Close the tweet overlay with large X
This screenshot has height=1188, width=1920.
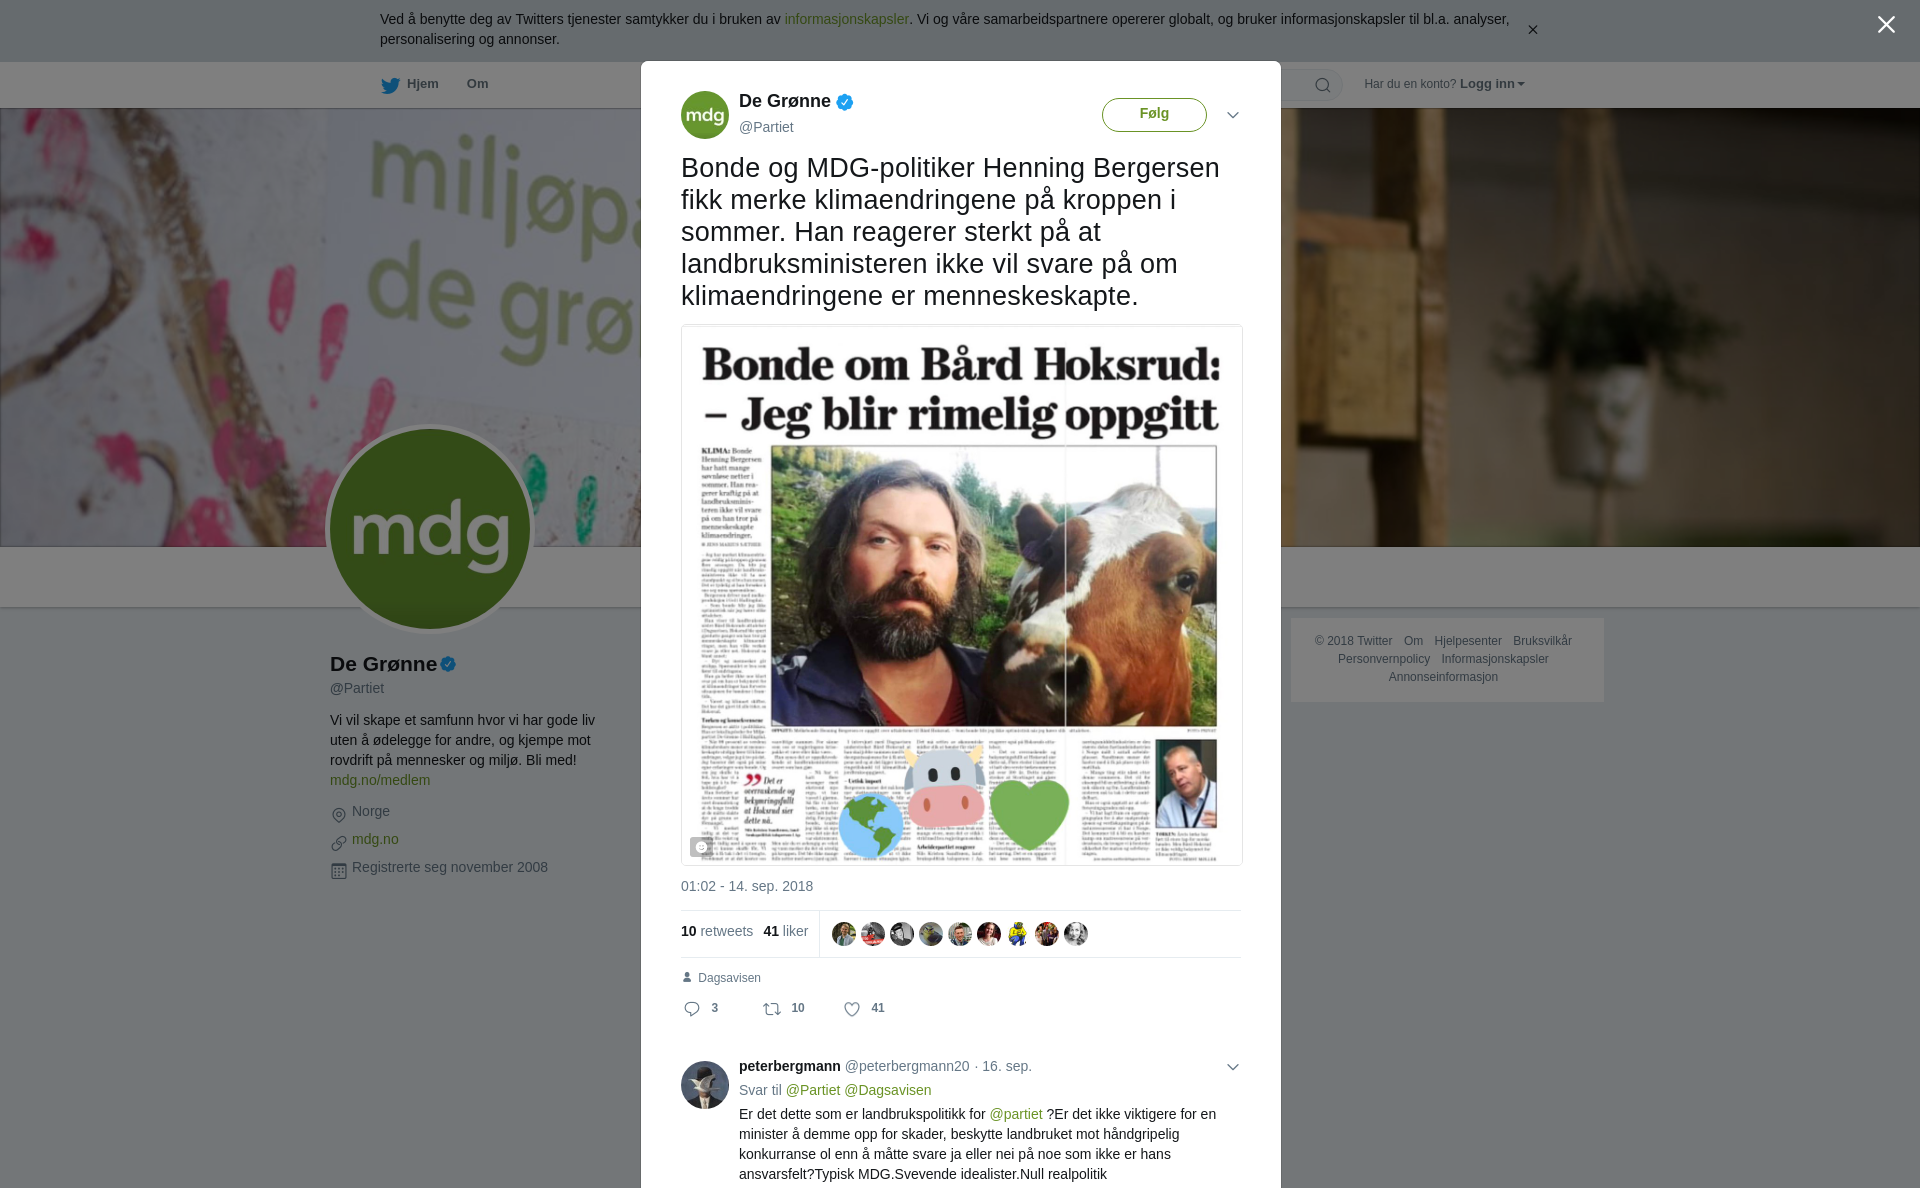tap(1886, 25)
